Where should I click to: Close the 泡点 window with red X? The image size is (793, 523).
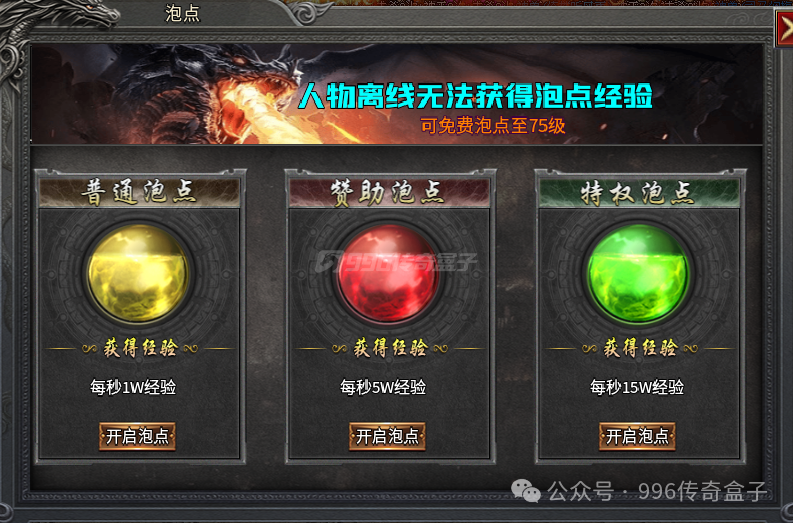(x=784, y=29)
